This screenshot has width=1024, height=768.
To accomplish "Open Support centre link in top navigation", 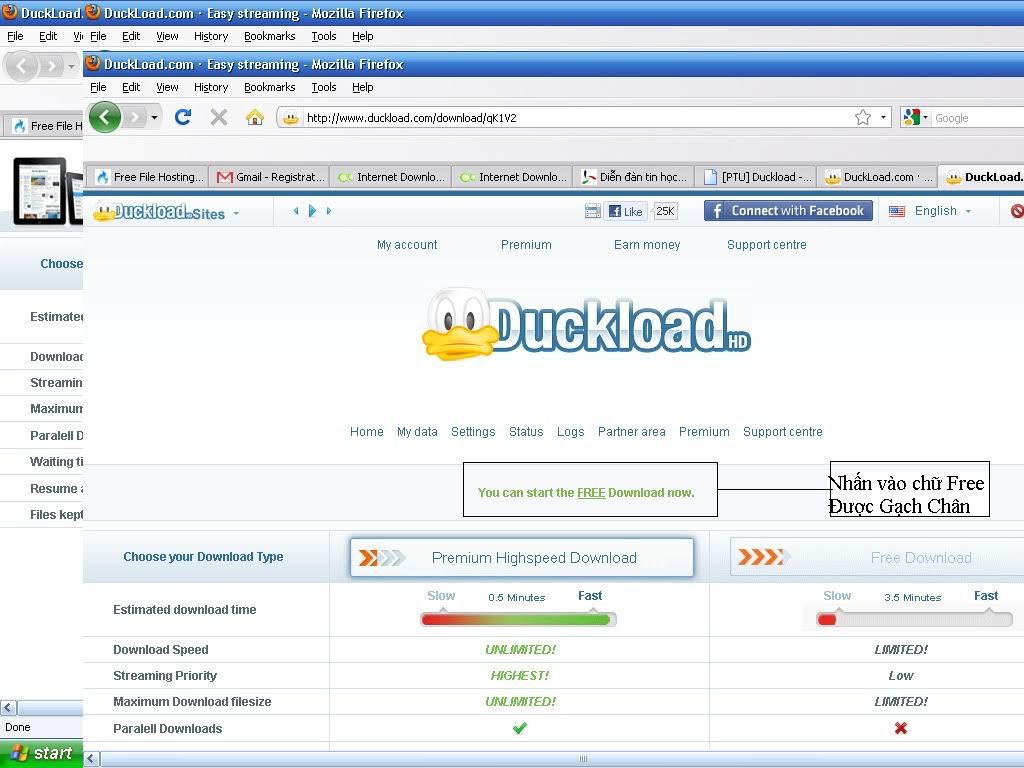I will pyautogui.click(x=767, y=244).
